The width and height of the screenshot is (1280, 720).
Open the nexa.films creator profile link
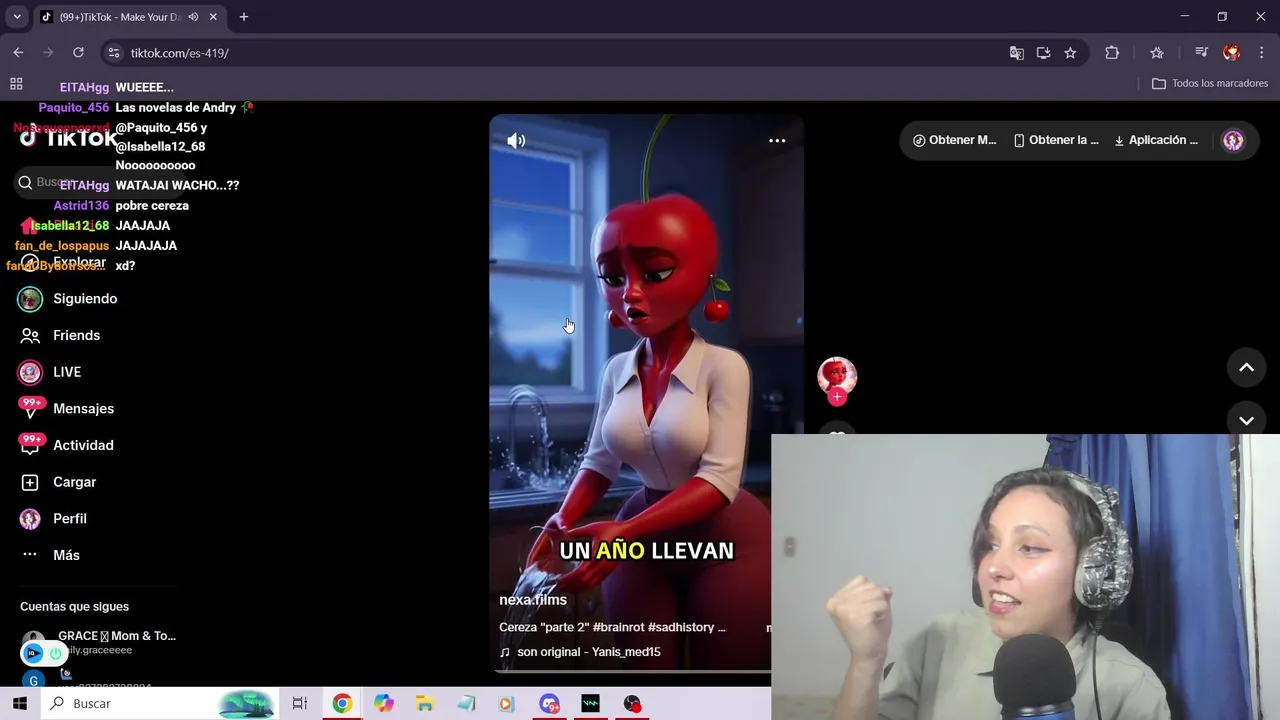coord(533,600)
